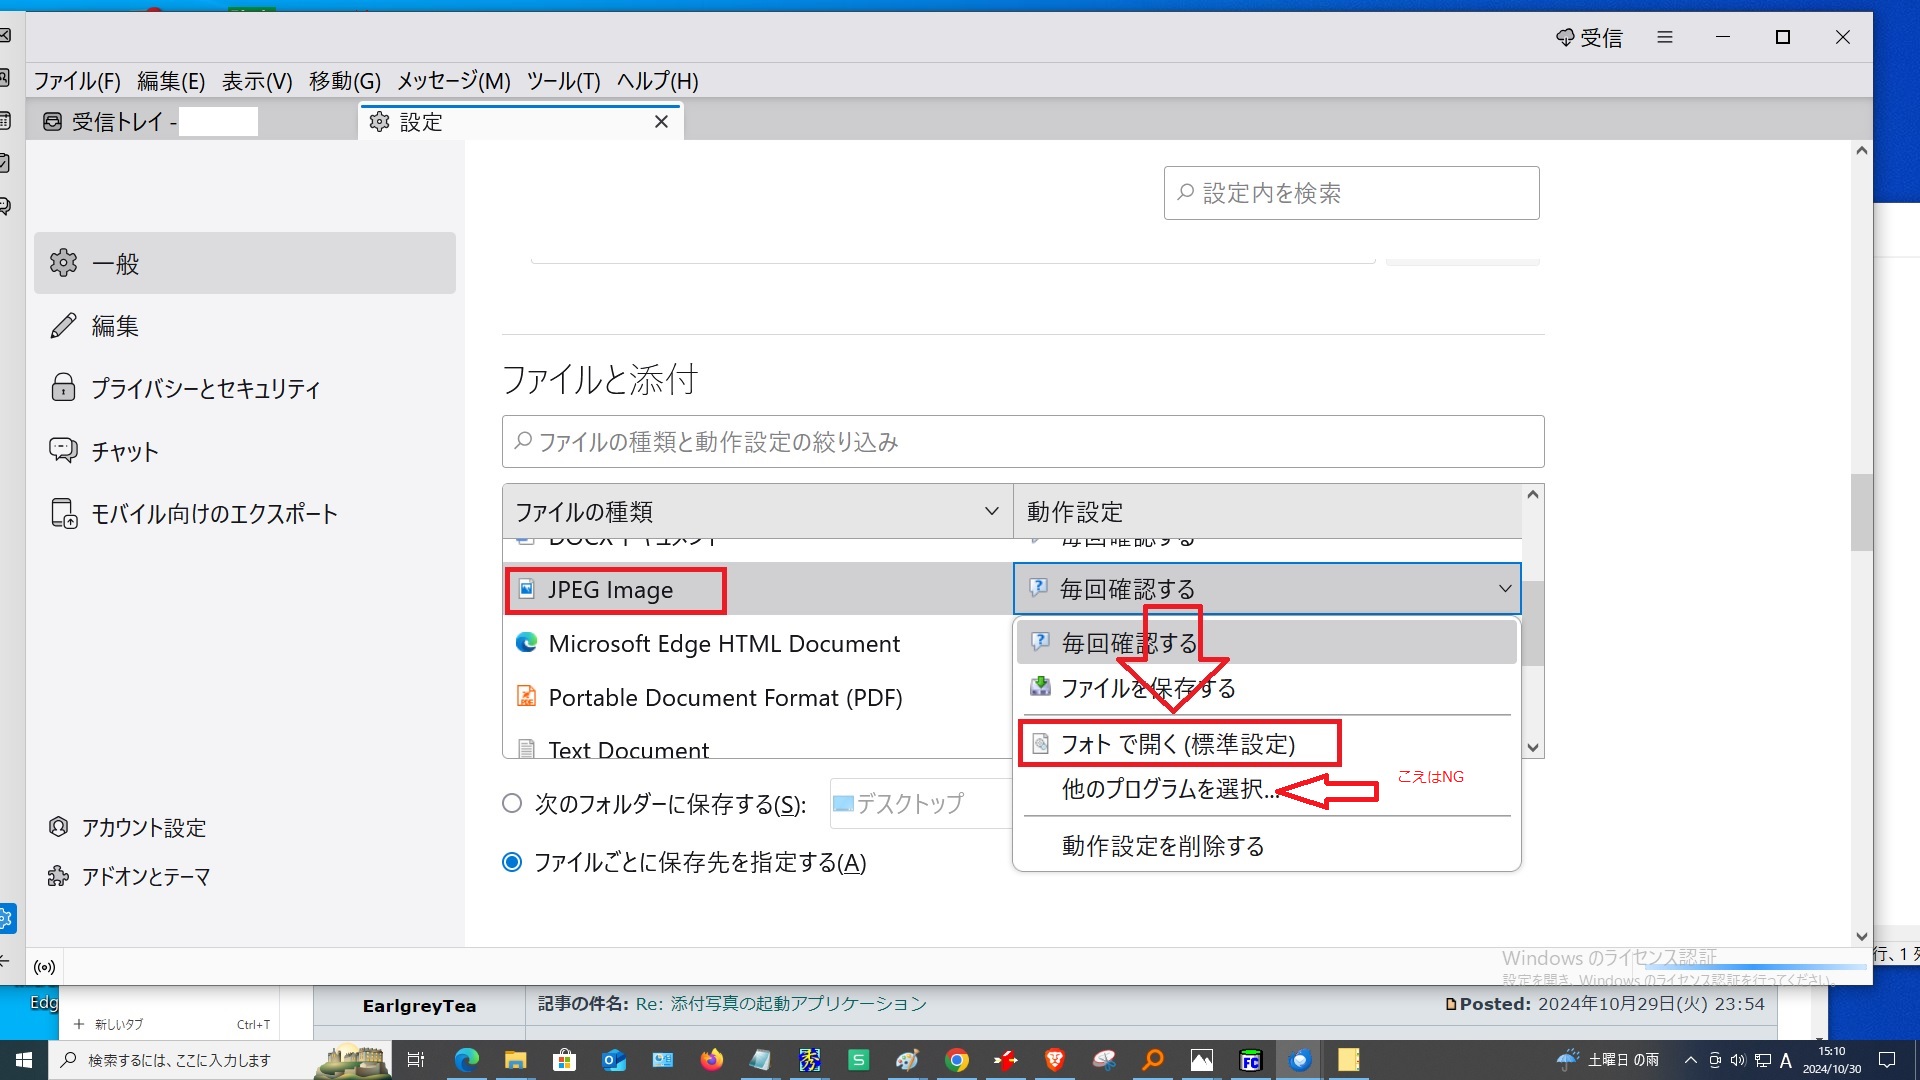
Task: Click the 編集 pencil icon in sidebar
Action: pos(63,326)
